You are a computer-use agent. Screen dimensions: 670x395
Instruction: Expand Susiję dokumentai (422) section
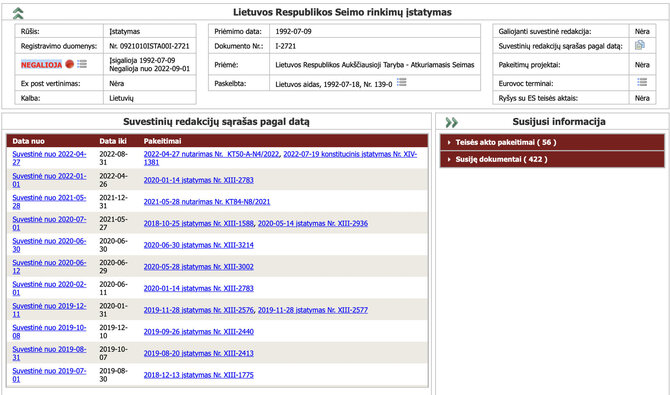[x=552, y=159]
